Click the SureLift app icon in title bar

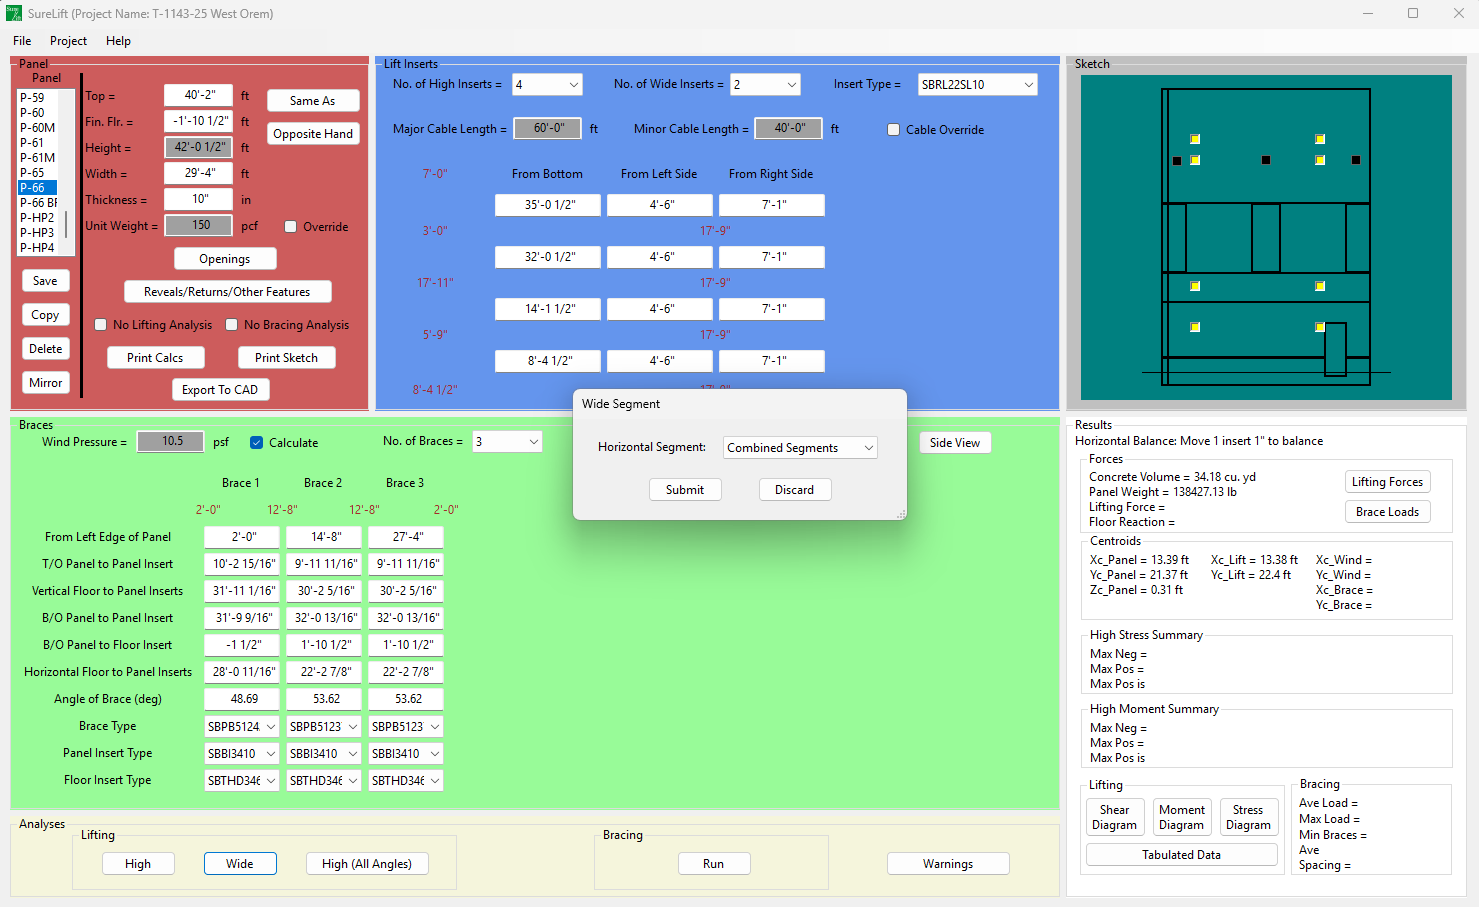[14, 14]
